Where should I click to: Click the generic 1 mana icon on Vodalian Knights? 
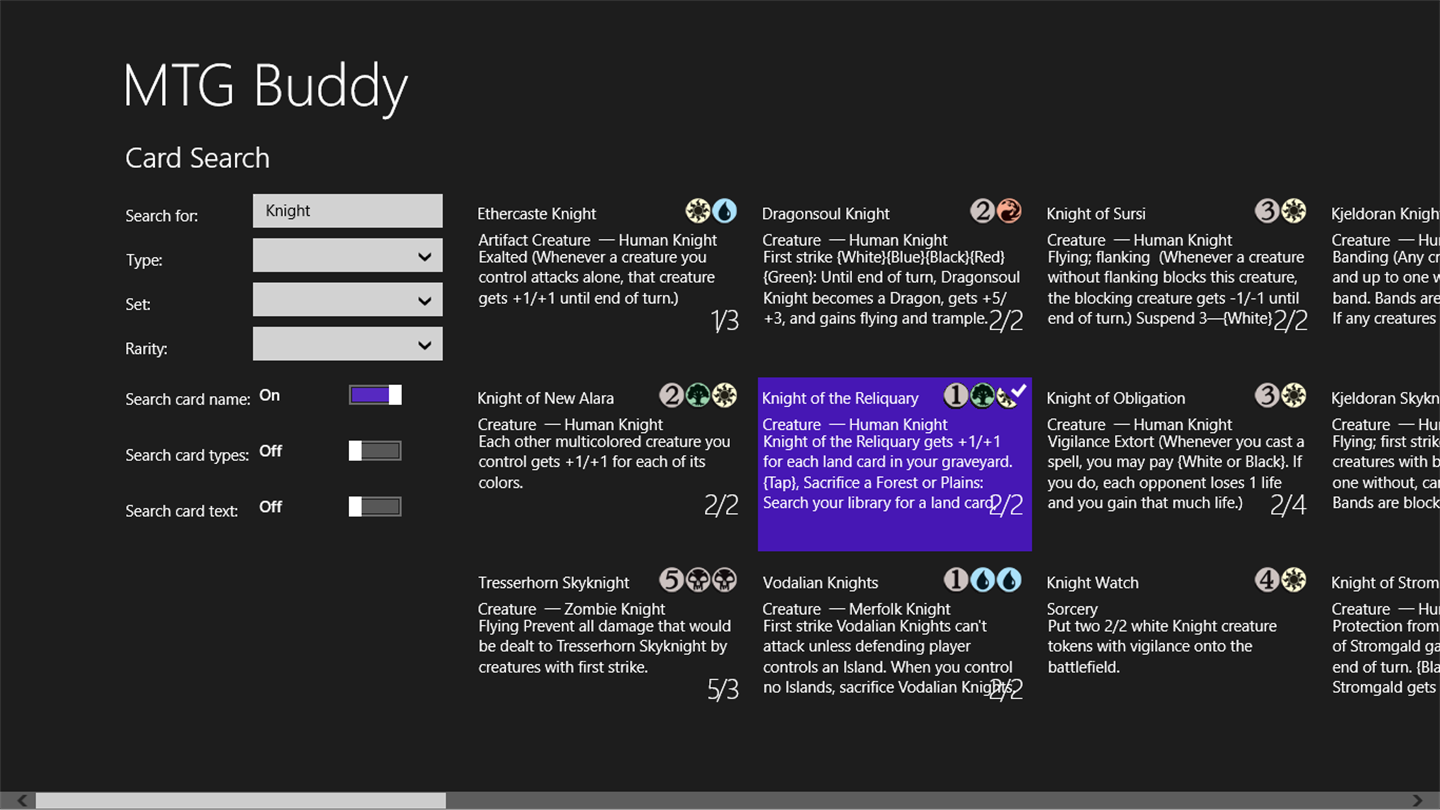click(x=957, y=580)
